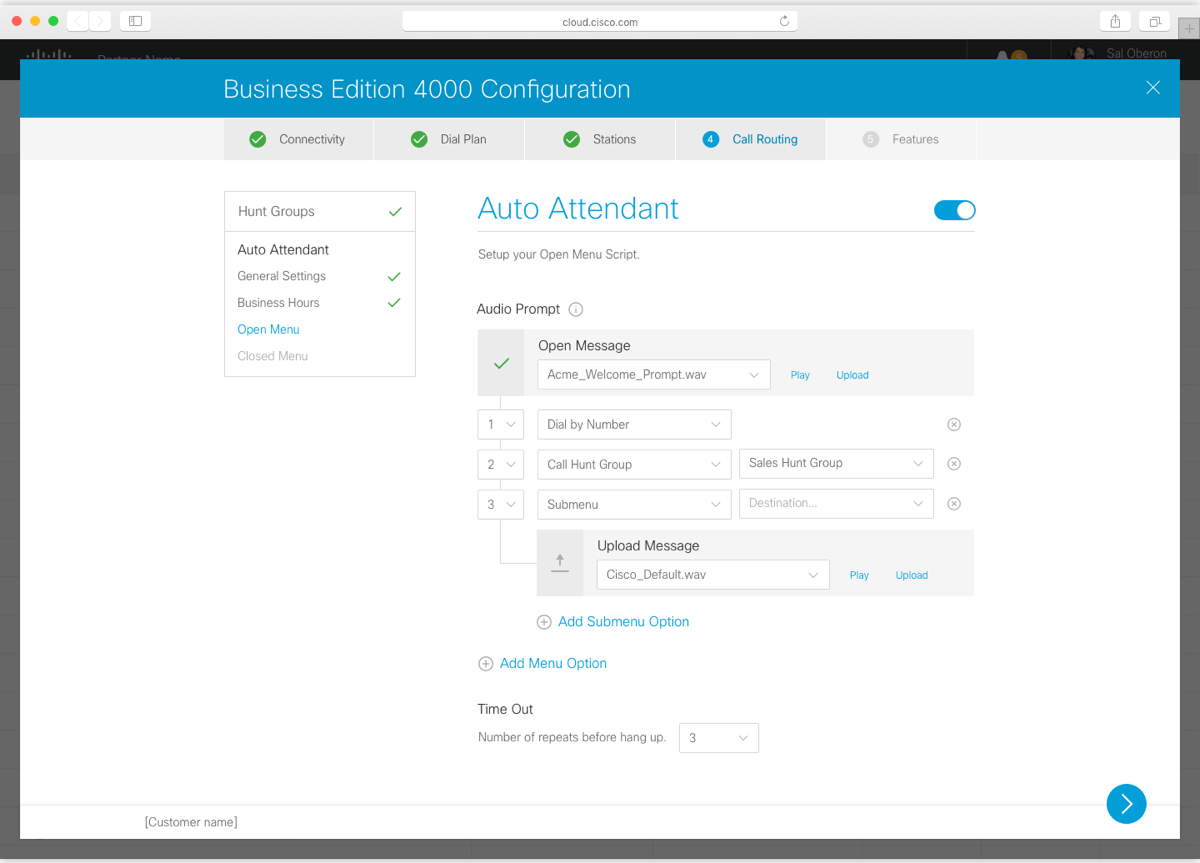The image size is (1200, 863).
Task: Expand the Sales Hunt Group dropdown
Action: point(836,463)
